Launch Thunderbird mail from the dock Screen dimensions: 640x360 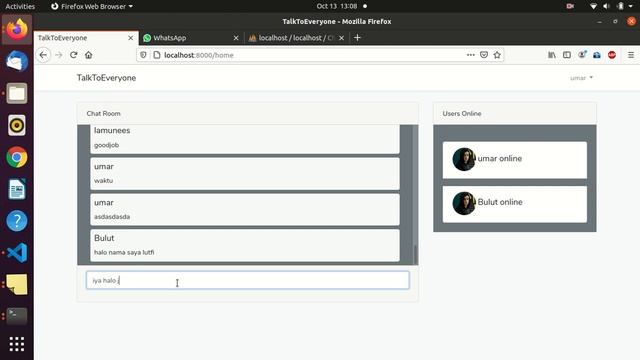pos(17,61)
